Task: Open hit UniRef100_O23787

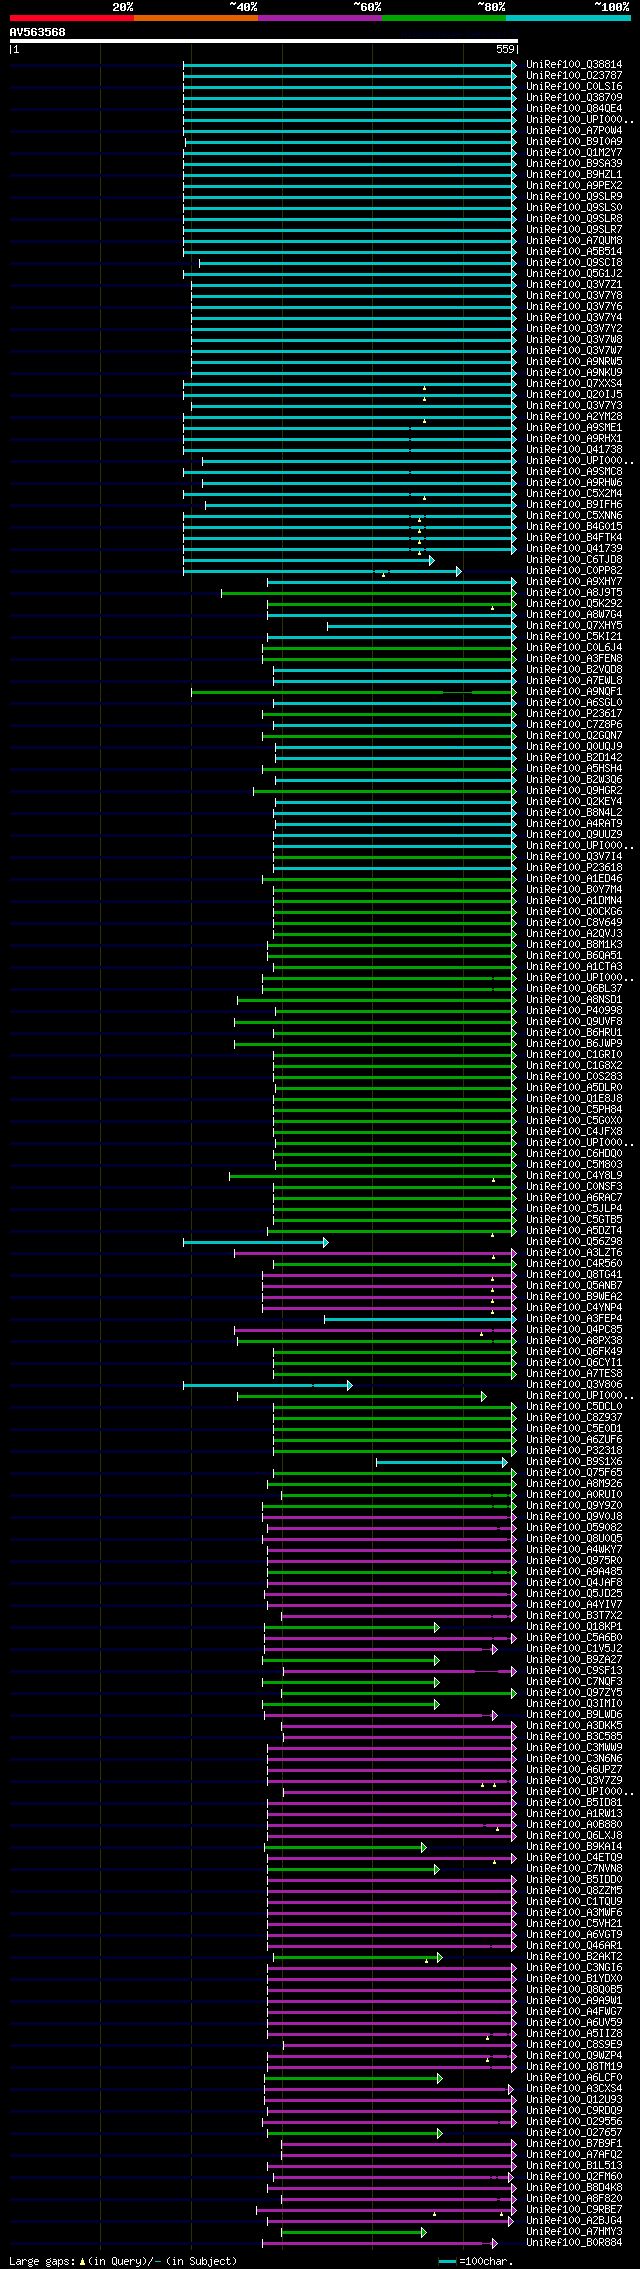Action: click(574, 75)
